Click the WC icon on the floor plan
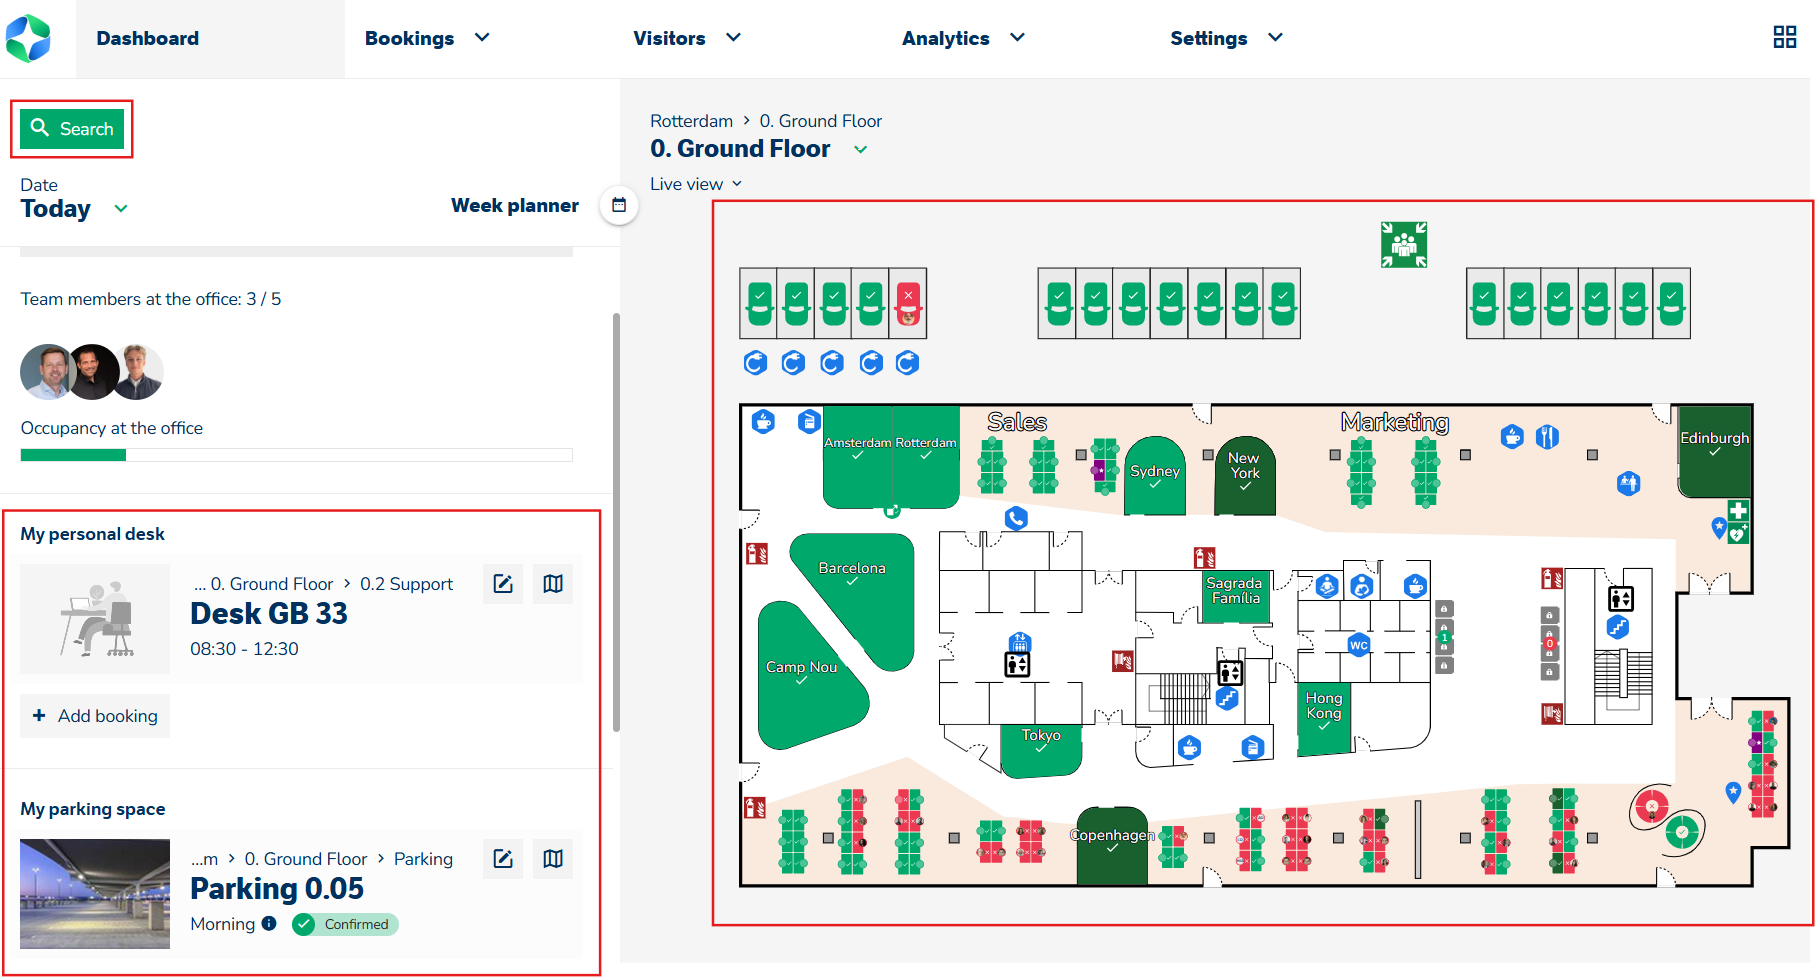The height and width of the screenshot is (977, 1815). [x=1358, y=645]
